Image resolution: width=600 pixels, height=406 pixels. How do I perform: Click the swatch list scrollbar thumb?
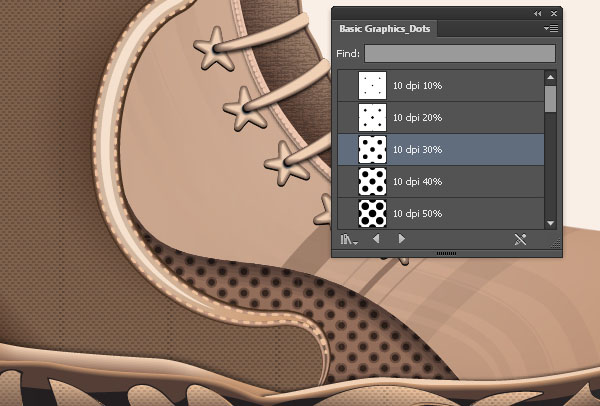pyautogui.click(x=550, y=99)
